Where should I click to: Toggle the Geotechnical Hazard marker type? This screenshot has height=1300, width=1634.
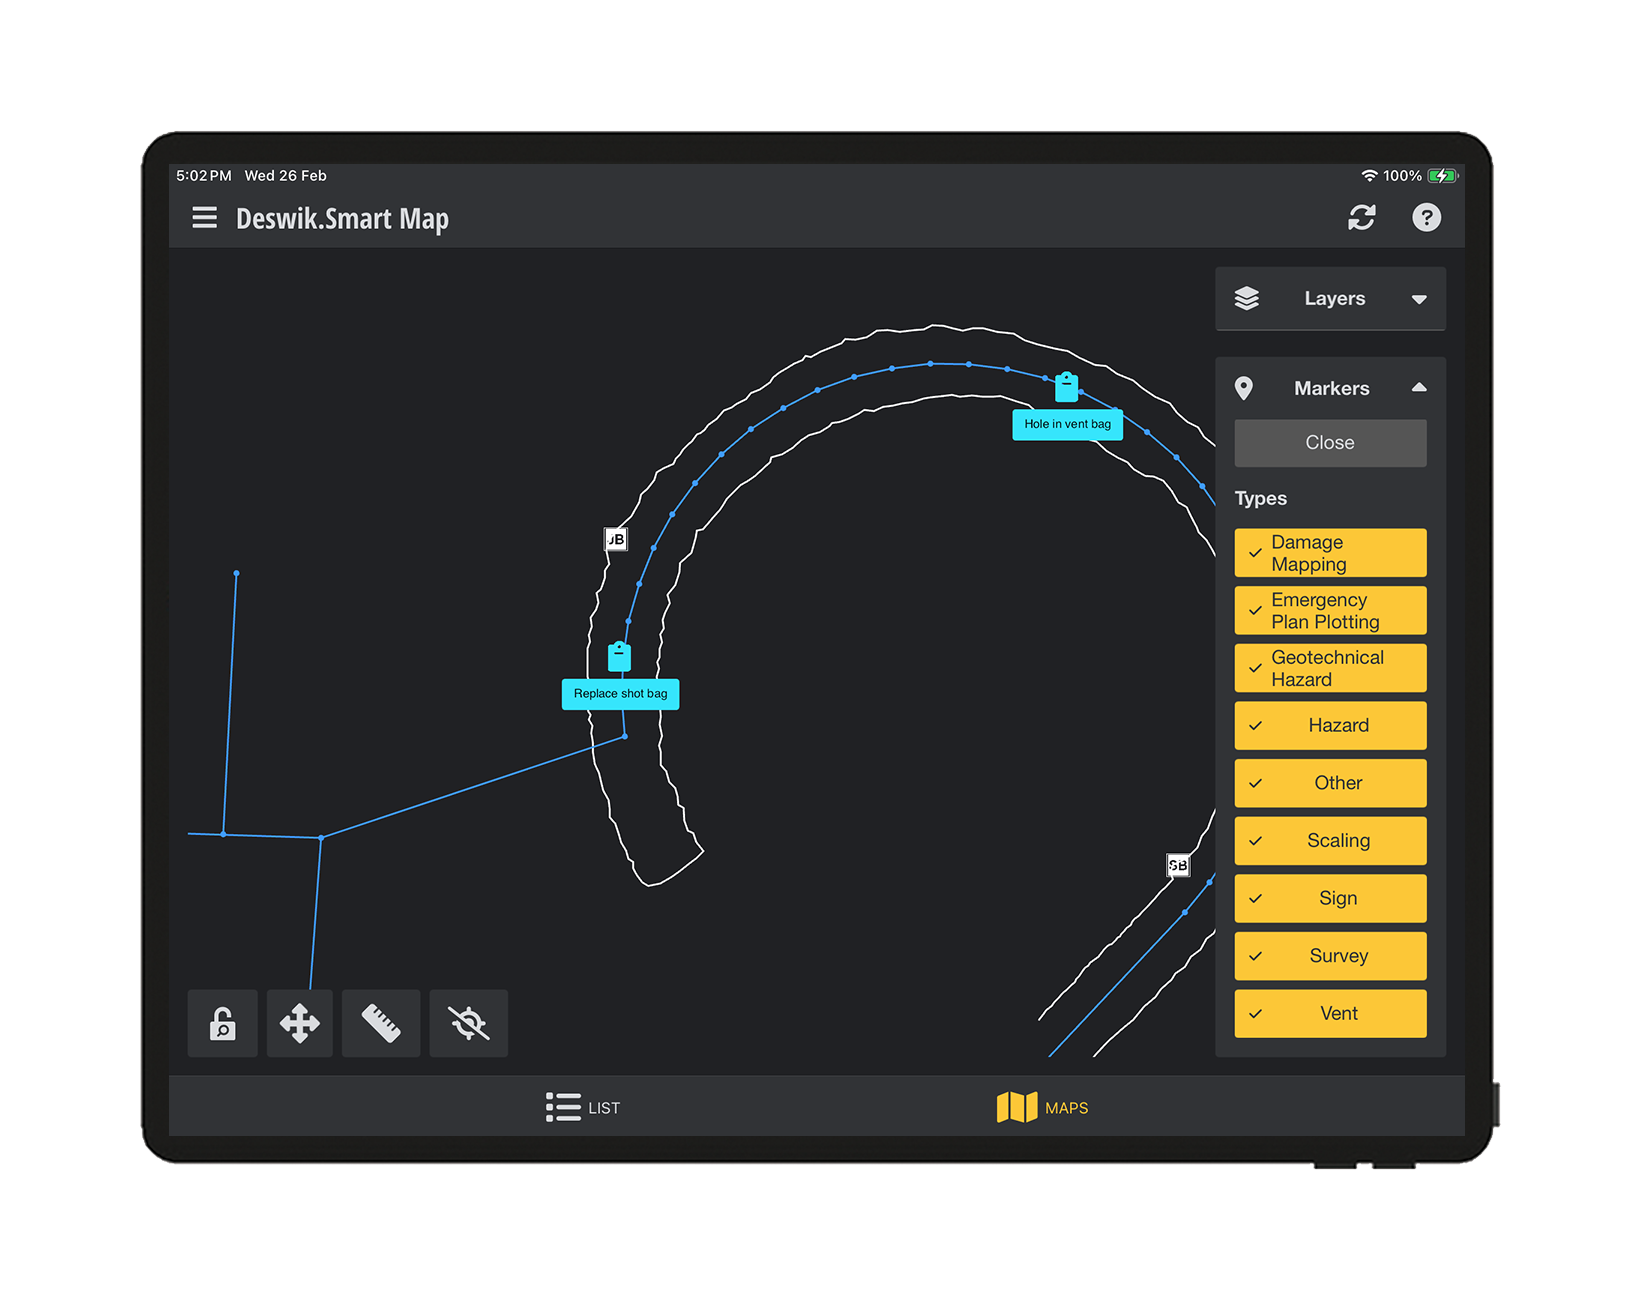(x=1330, y=668)
